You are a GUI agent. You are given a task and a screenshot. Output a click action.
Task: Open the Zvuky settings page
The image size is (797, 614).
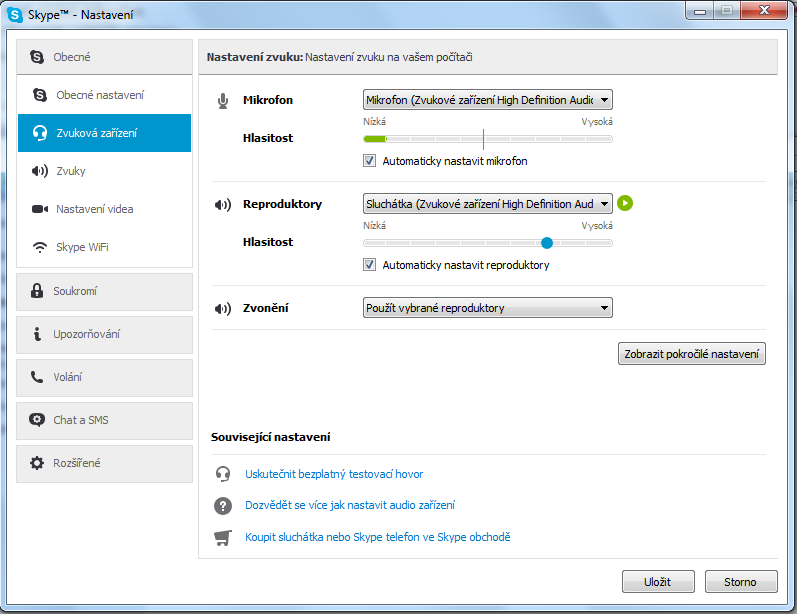click(104, 171)
